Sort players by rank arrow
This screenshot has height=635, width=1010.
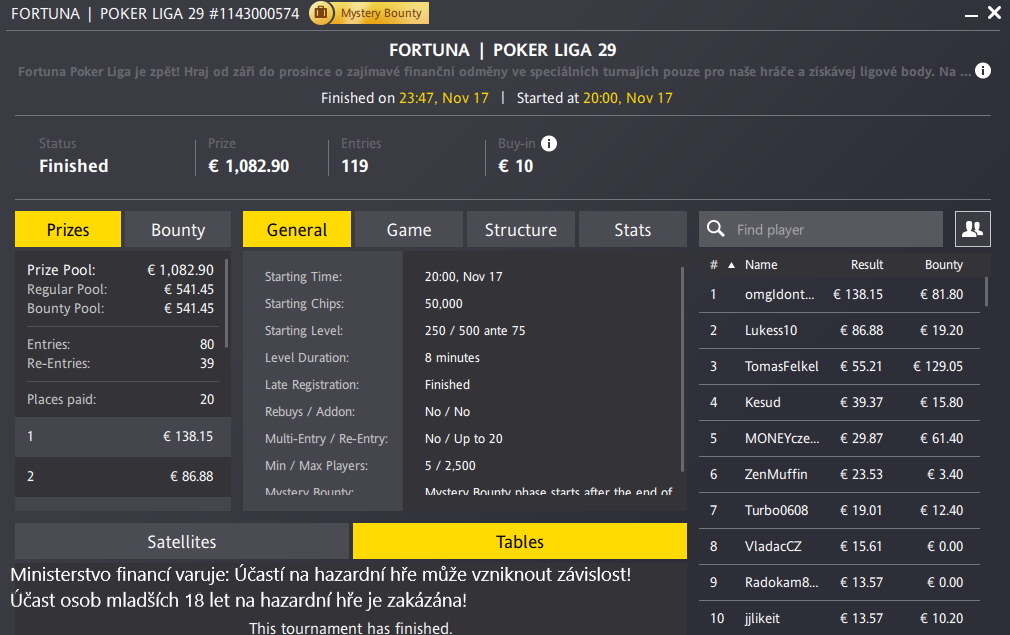(731, 265)
